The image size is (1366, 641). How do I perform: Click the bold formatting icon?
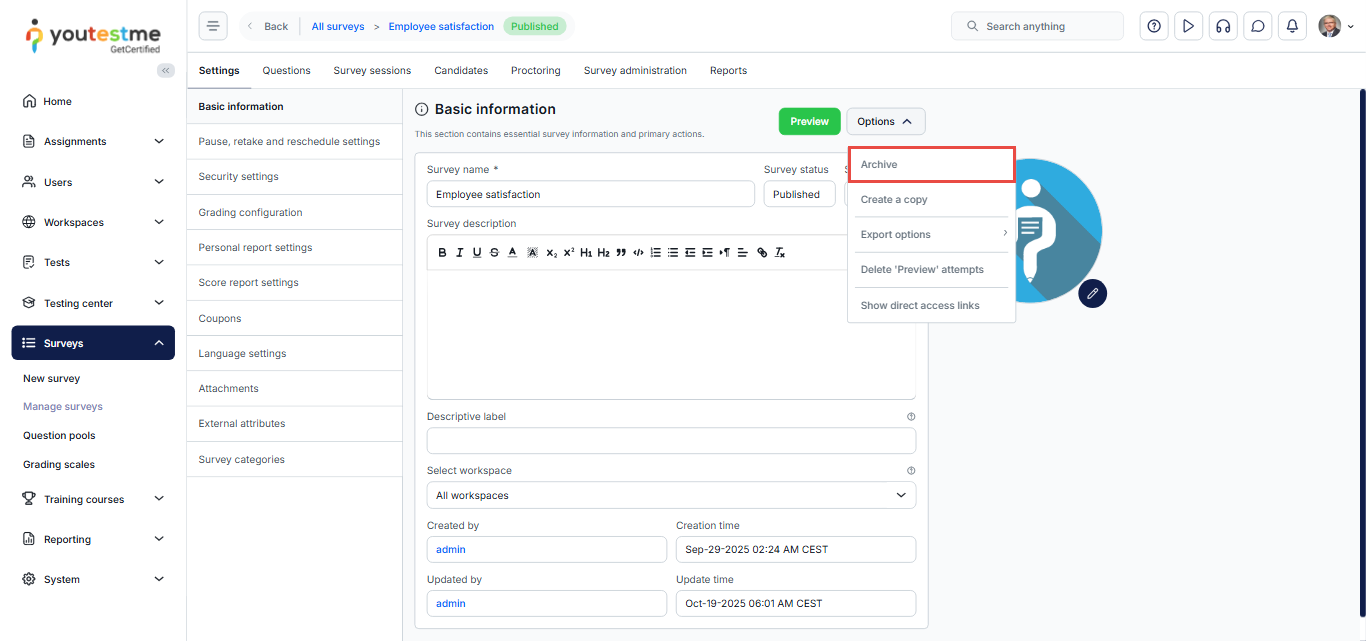point(443,253)
